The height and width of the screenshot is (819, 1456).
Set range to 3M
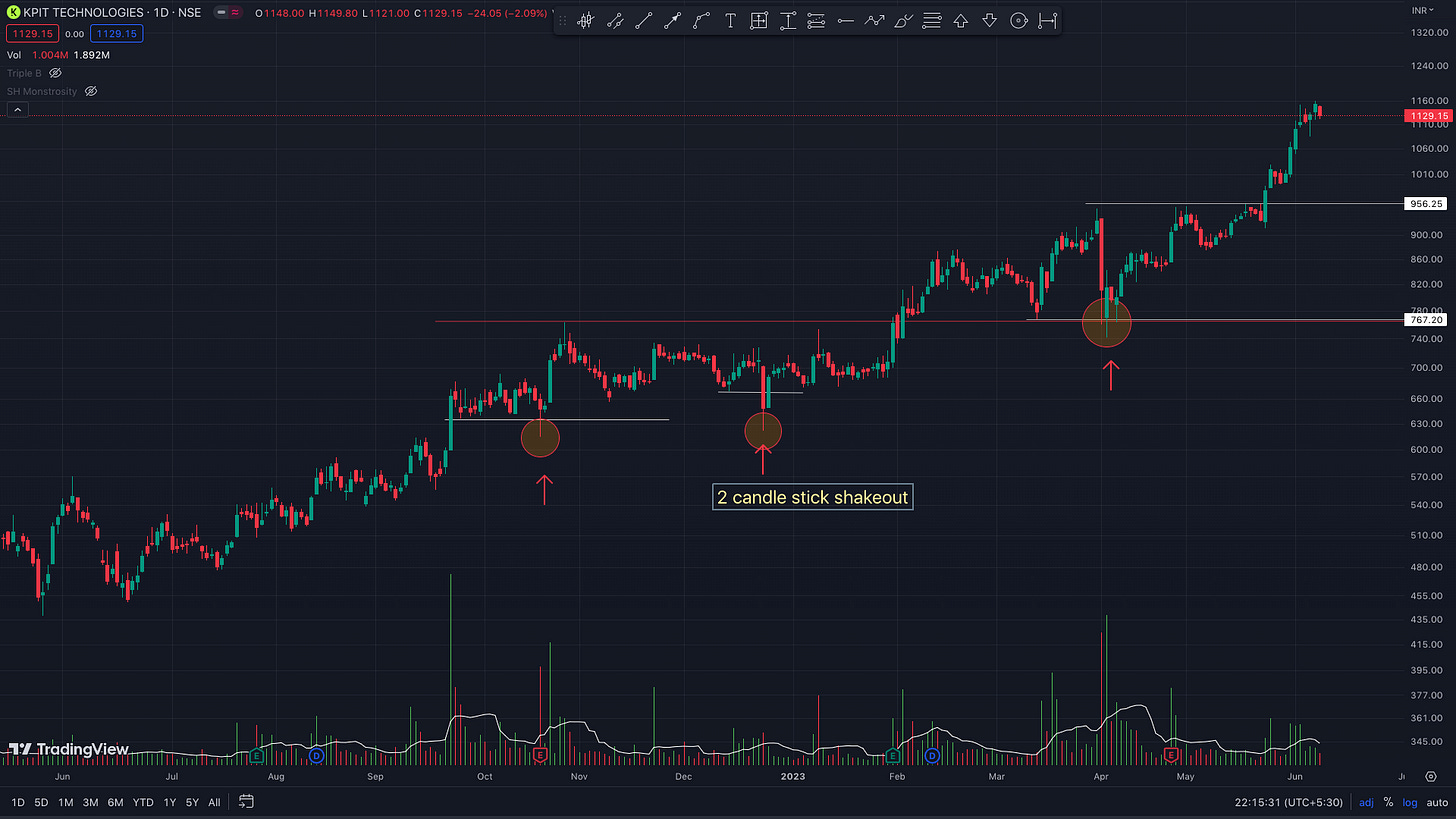point(90,802)
